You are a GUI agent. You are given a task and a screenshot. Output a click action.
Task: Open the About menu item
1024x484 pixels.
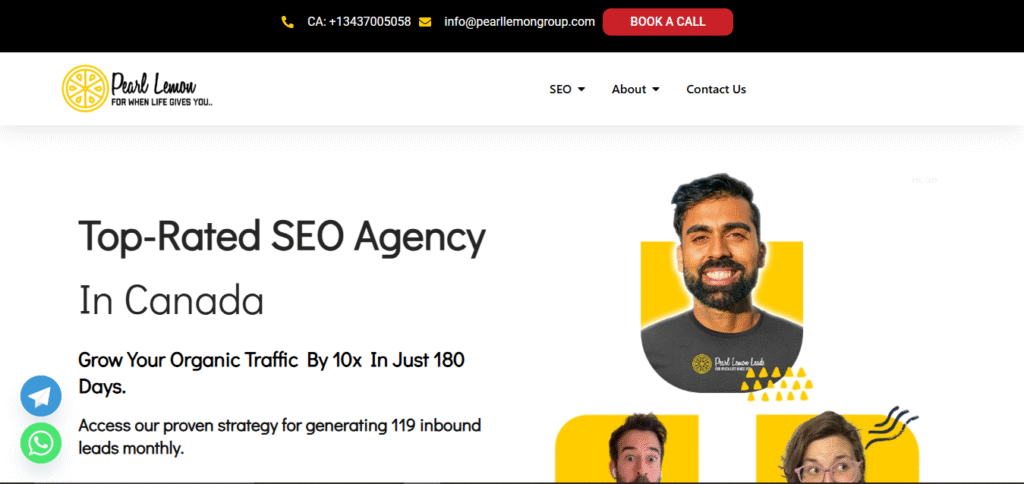click(x=629, y=89)
